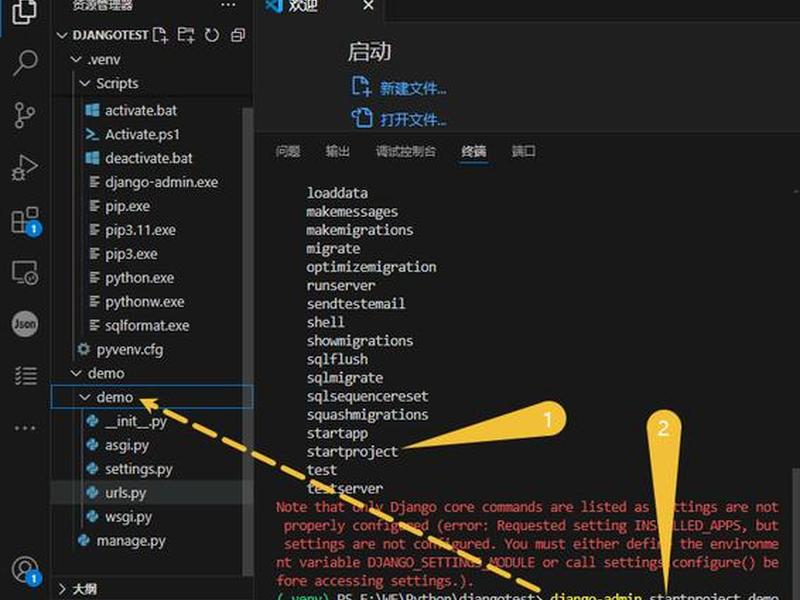Click the Open File link on Welcome page
Image resolution: width=800 pixels, height=600 pixels.
tap(399, 119)
